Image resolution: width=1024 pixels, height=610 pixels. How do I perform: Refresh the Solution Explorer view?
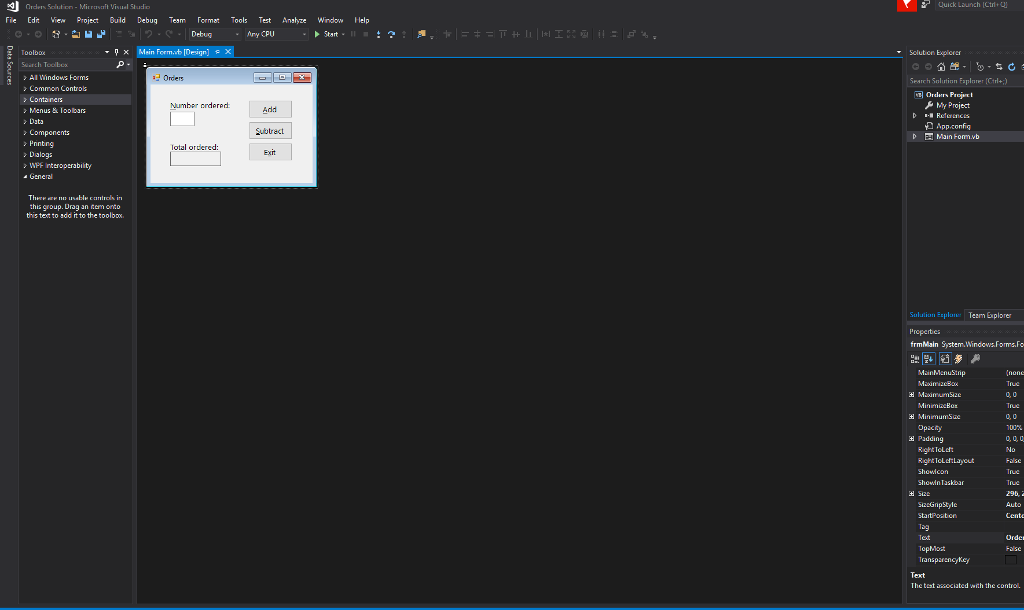1011,66
